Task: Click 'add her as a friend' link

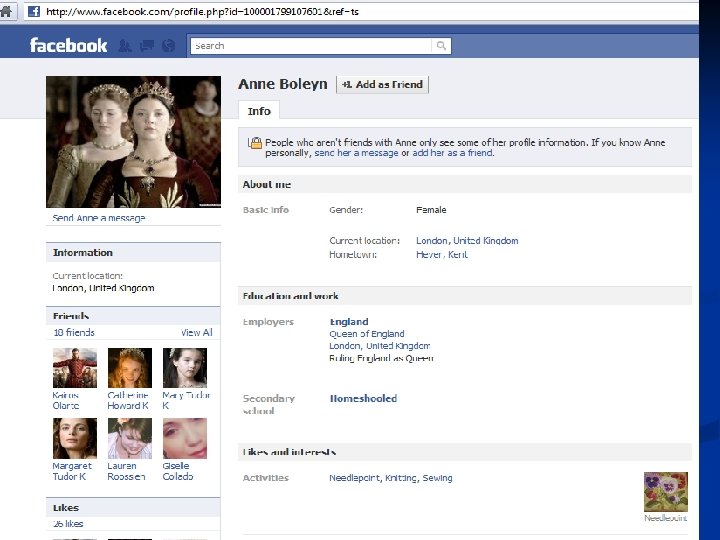Action: point(453,153)
